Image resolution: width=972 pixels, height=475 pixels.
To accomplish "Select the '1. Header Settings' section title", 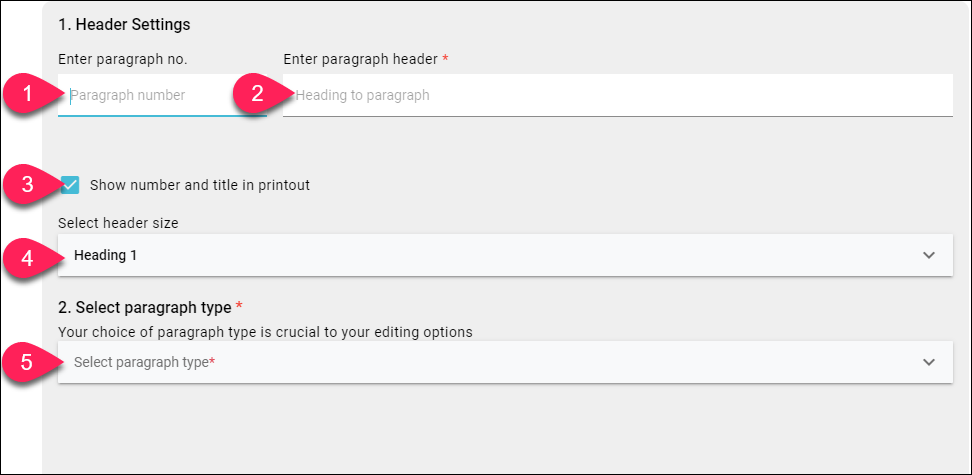I will click(x=124, y=25).
